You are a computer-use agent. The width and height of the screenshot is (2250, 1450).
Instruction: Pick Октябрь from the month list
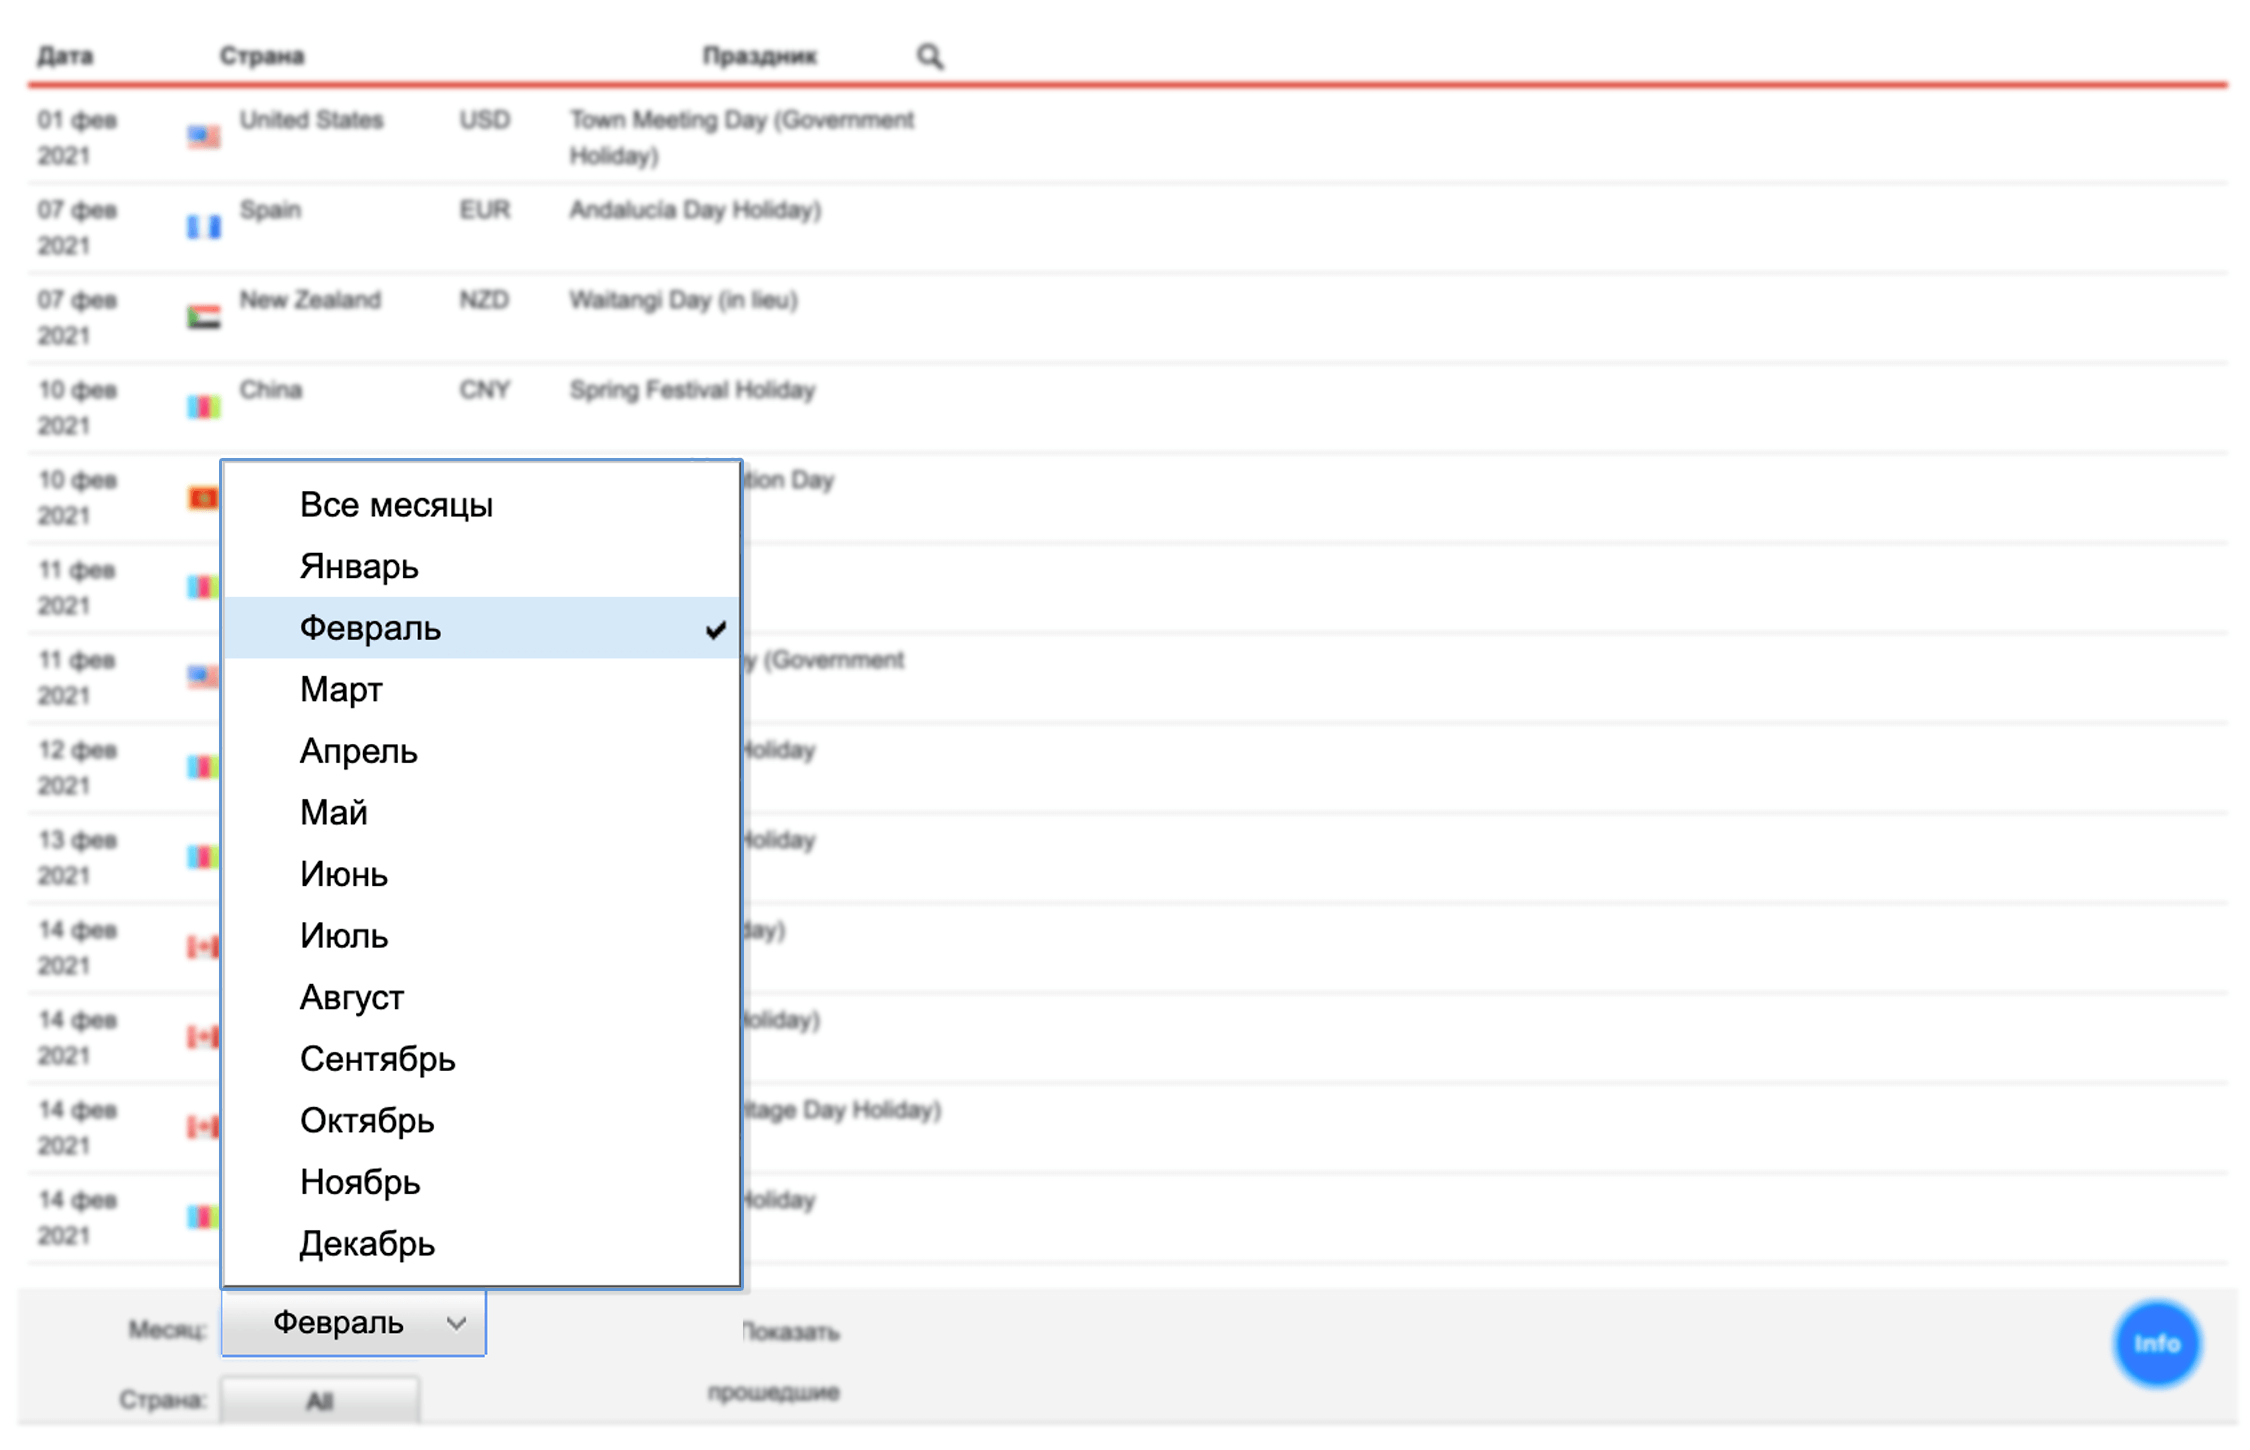[x=367, y=1121]
